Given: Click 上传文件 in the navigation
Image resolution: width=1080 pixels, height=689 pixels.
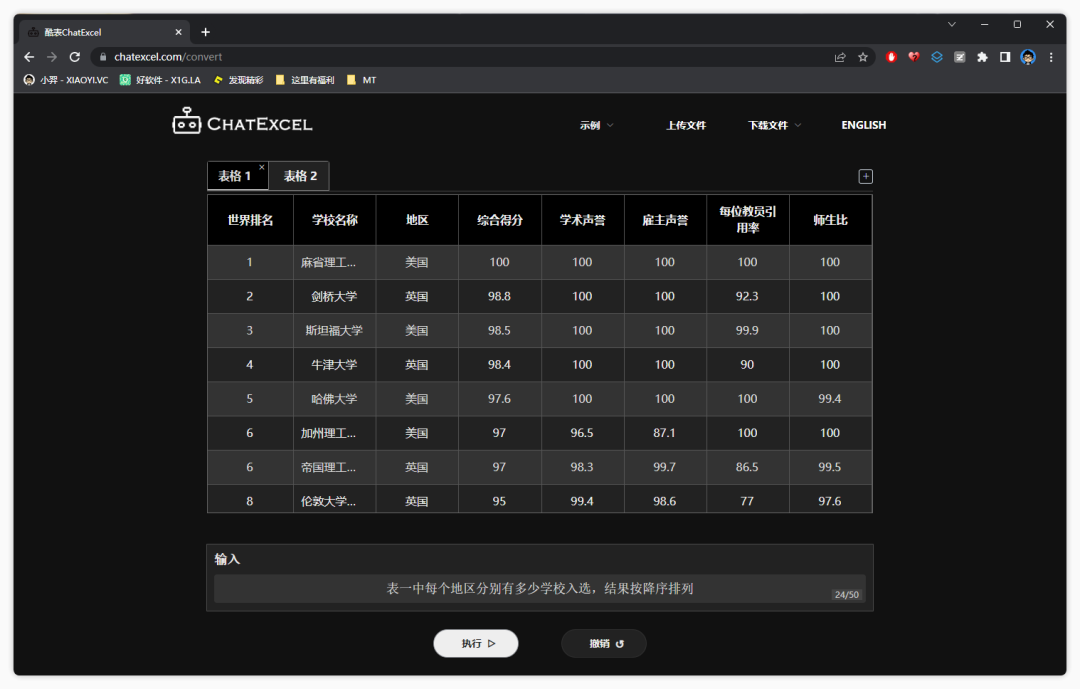Looking at the screenshot, I should click(686, 125).
